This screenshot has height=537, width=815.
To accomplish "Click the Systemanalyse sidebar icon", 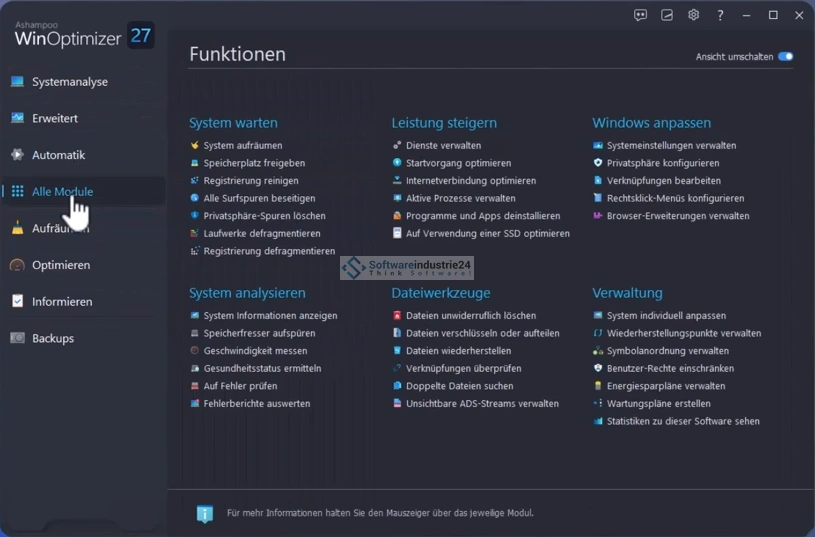I will coord(17,82).
